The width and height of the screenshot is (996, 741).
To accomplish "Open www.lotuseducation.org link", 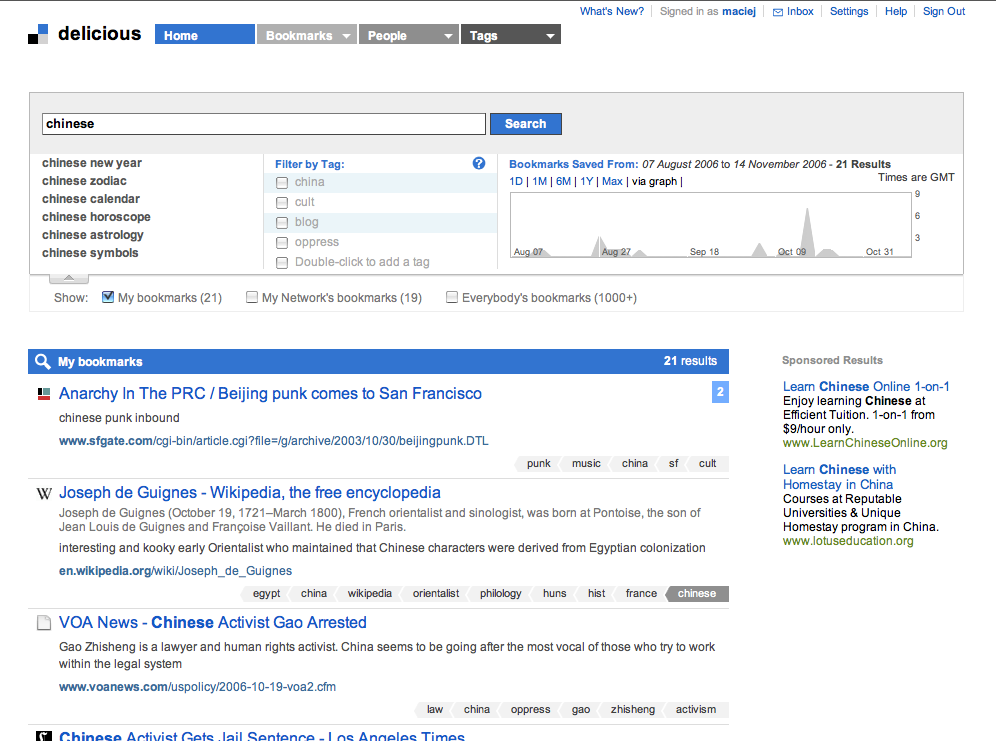I will (x=848, y=541).
